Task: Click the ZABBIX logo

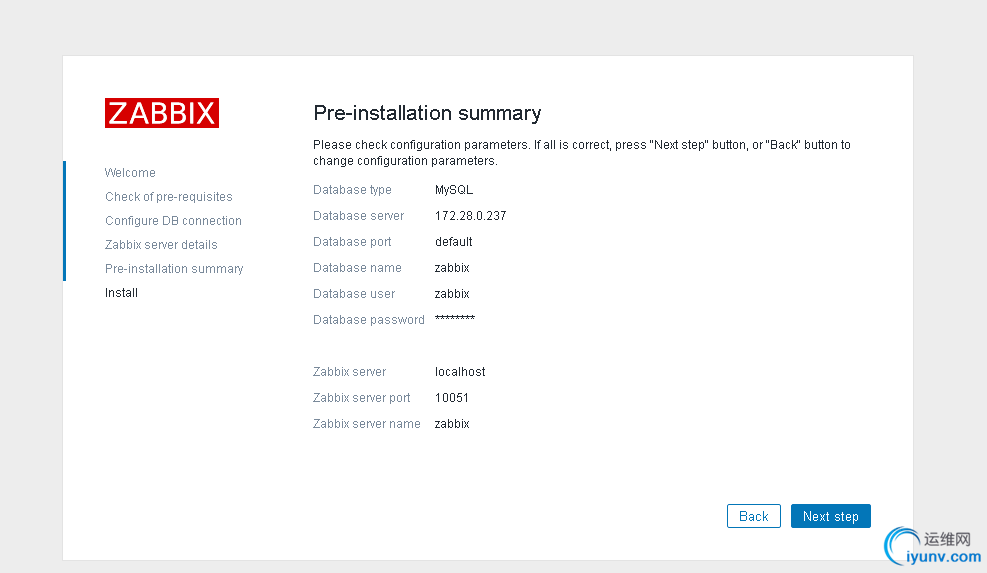Action: [x=162, y=113]
